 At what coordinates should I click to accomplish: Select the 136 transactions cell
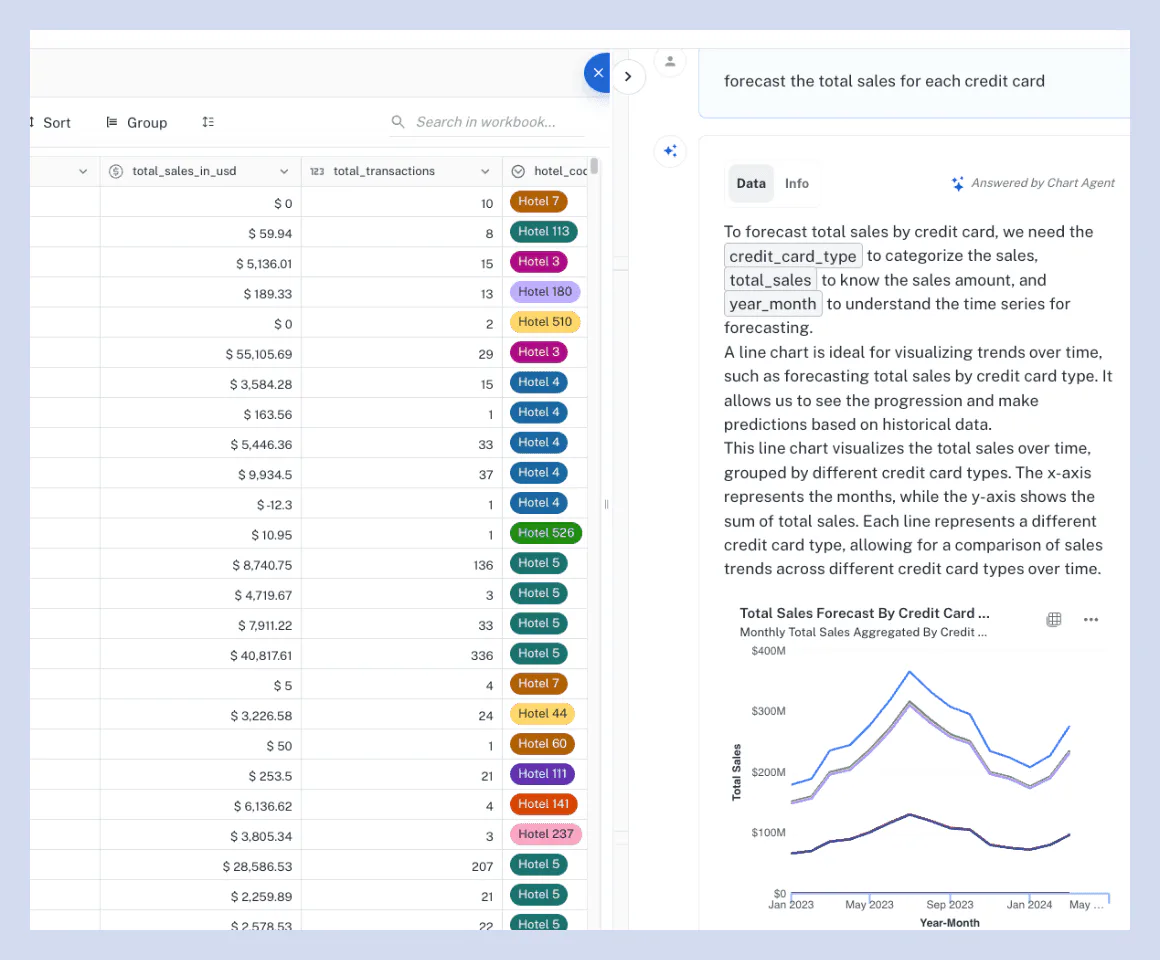tap(402, 566)
